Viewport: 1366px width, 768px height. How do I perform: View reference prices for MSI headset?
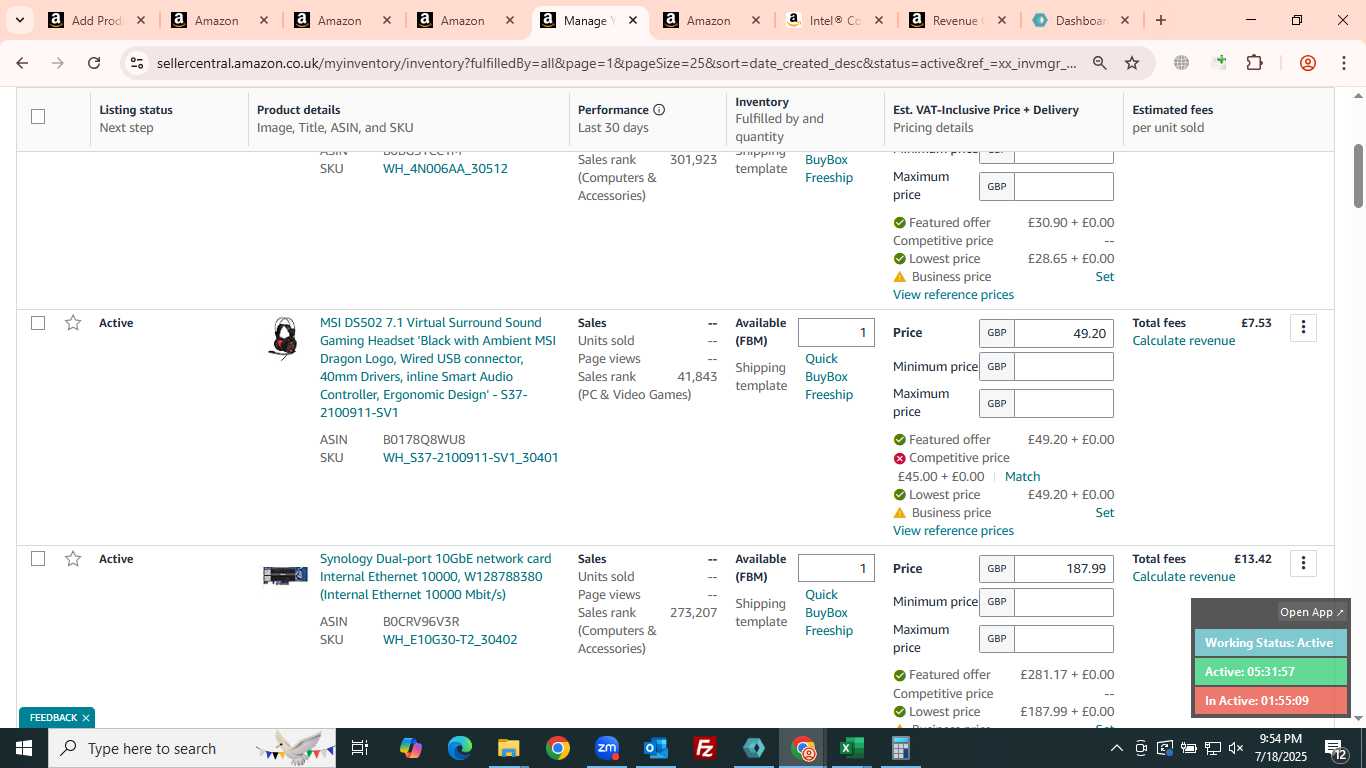tap(953, 531)
